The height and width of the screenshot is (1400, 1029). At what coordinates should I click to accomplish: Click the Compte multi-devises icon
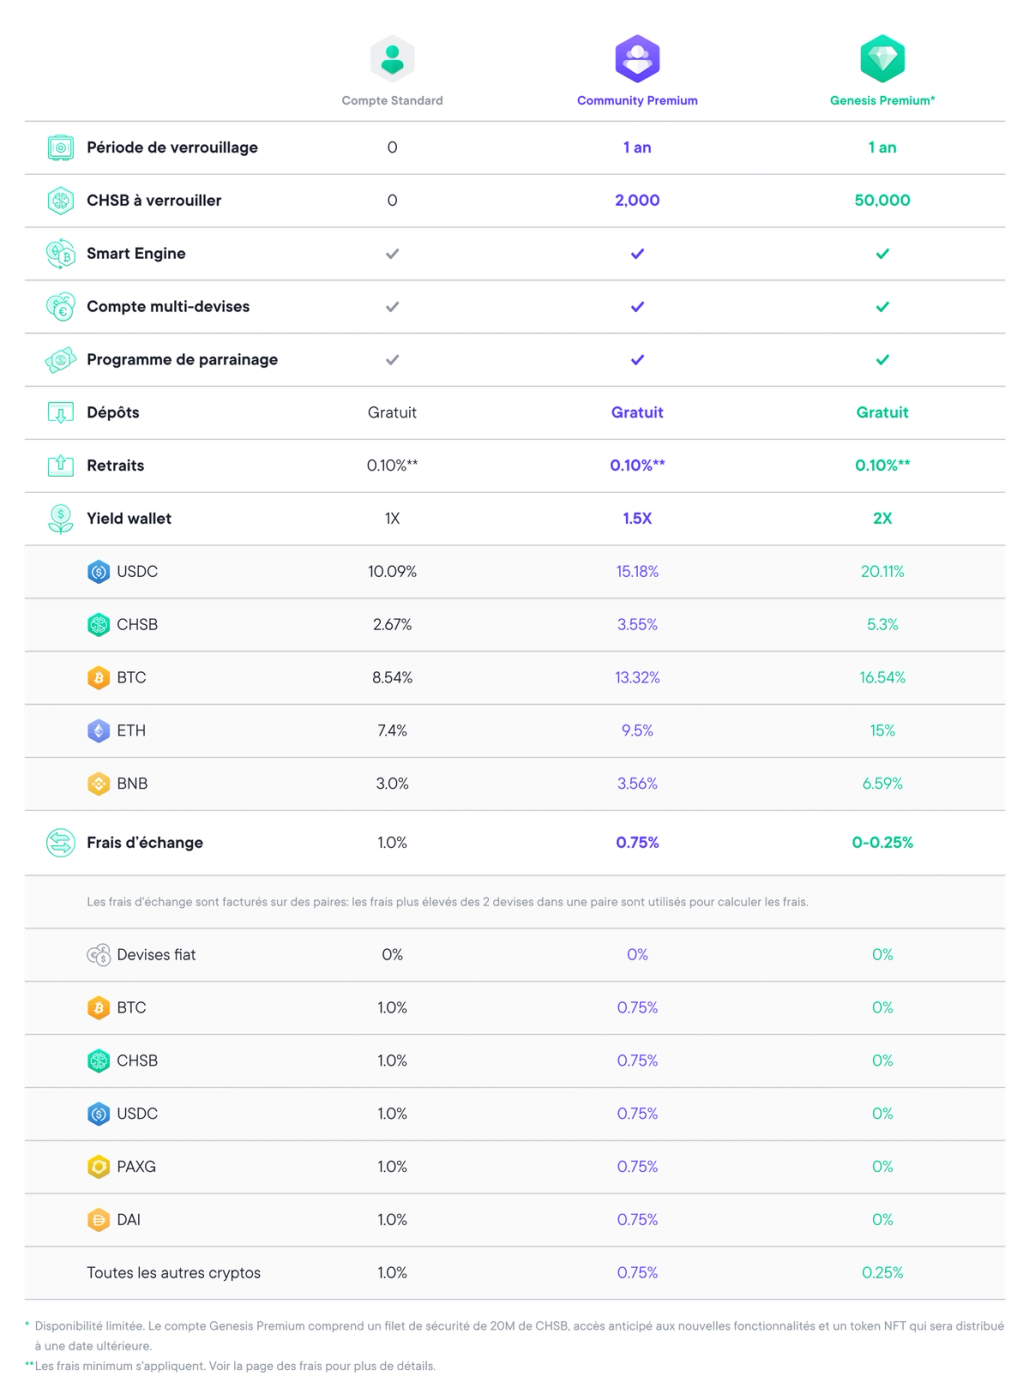click(x=61, y=307)
